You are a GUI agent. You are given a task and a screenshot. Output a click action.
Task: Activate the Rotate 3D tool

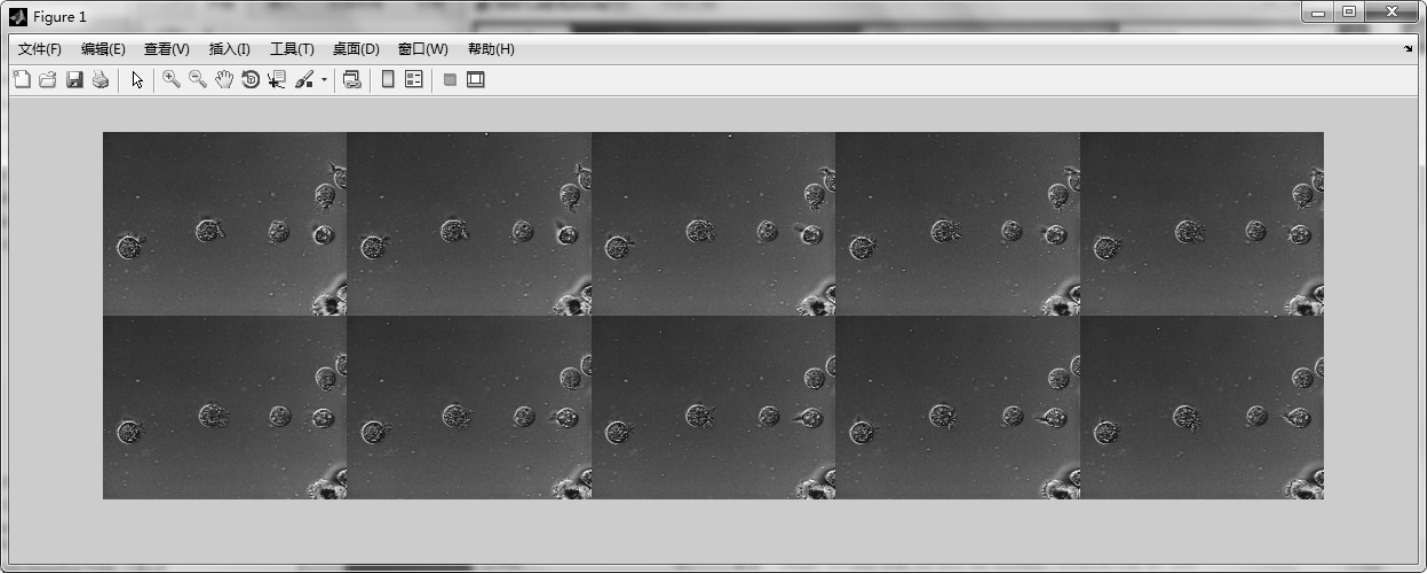pos(250,80)
